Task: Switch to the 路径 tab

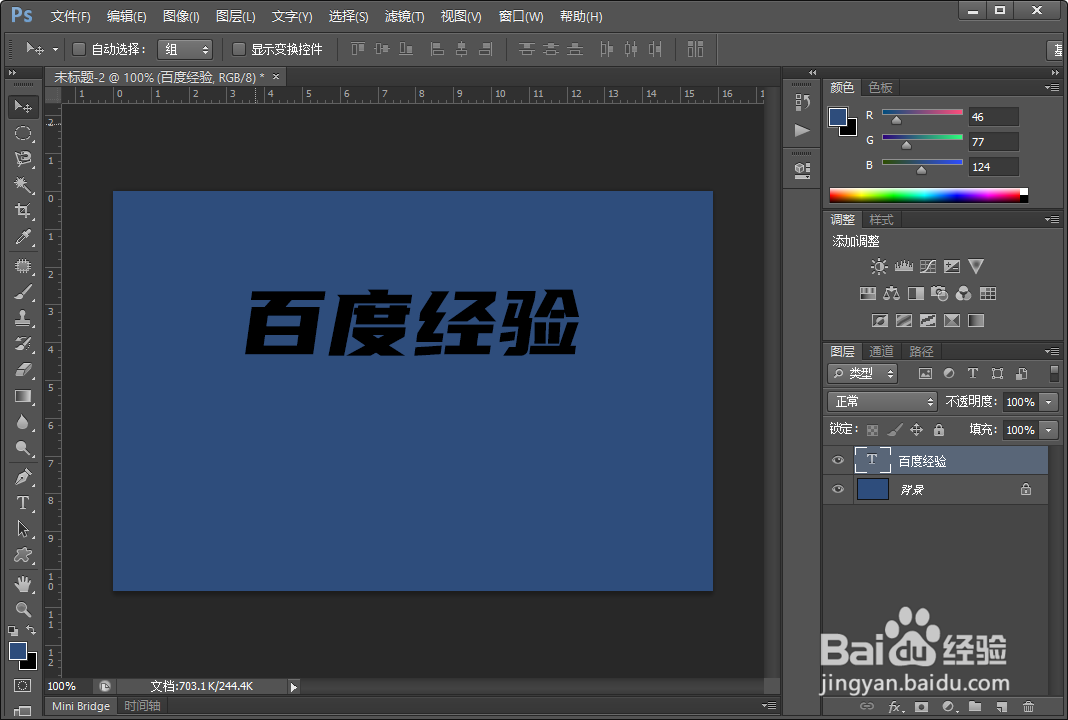Action: 921,351
